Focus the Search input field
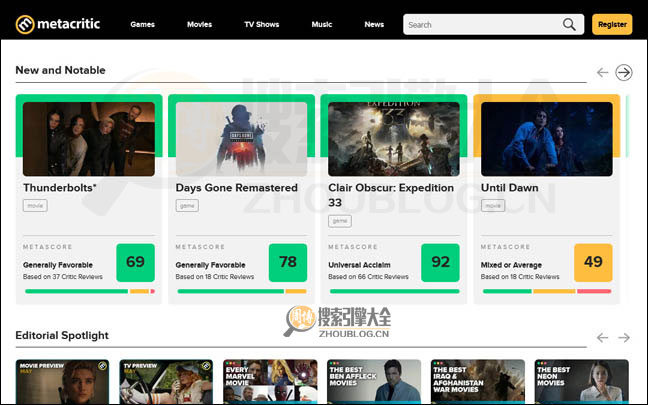Screen dimensions: 648x405 (x=480, y=24)
